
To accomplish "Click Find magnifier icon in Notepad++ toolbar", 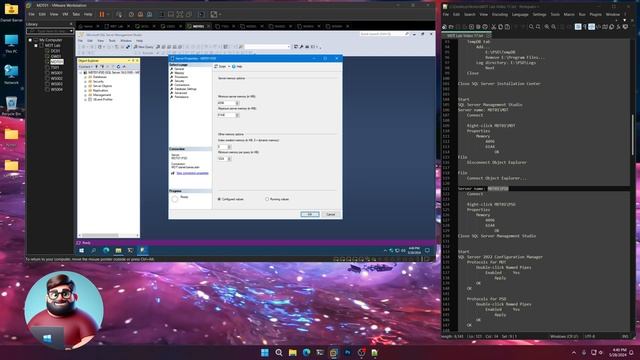I will click(x=531, y=27).
